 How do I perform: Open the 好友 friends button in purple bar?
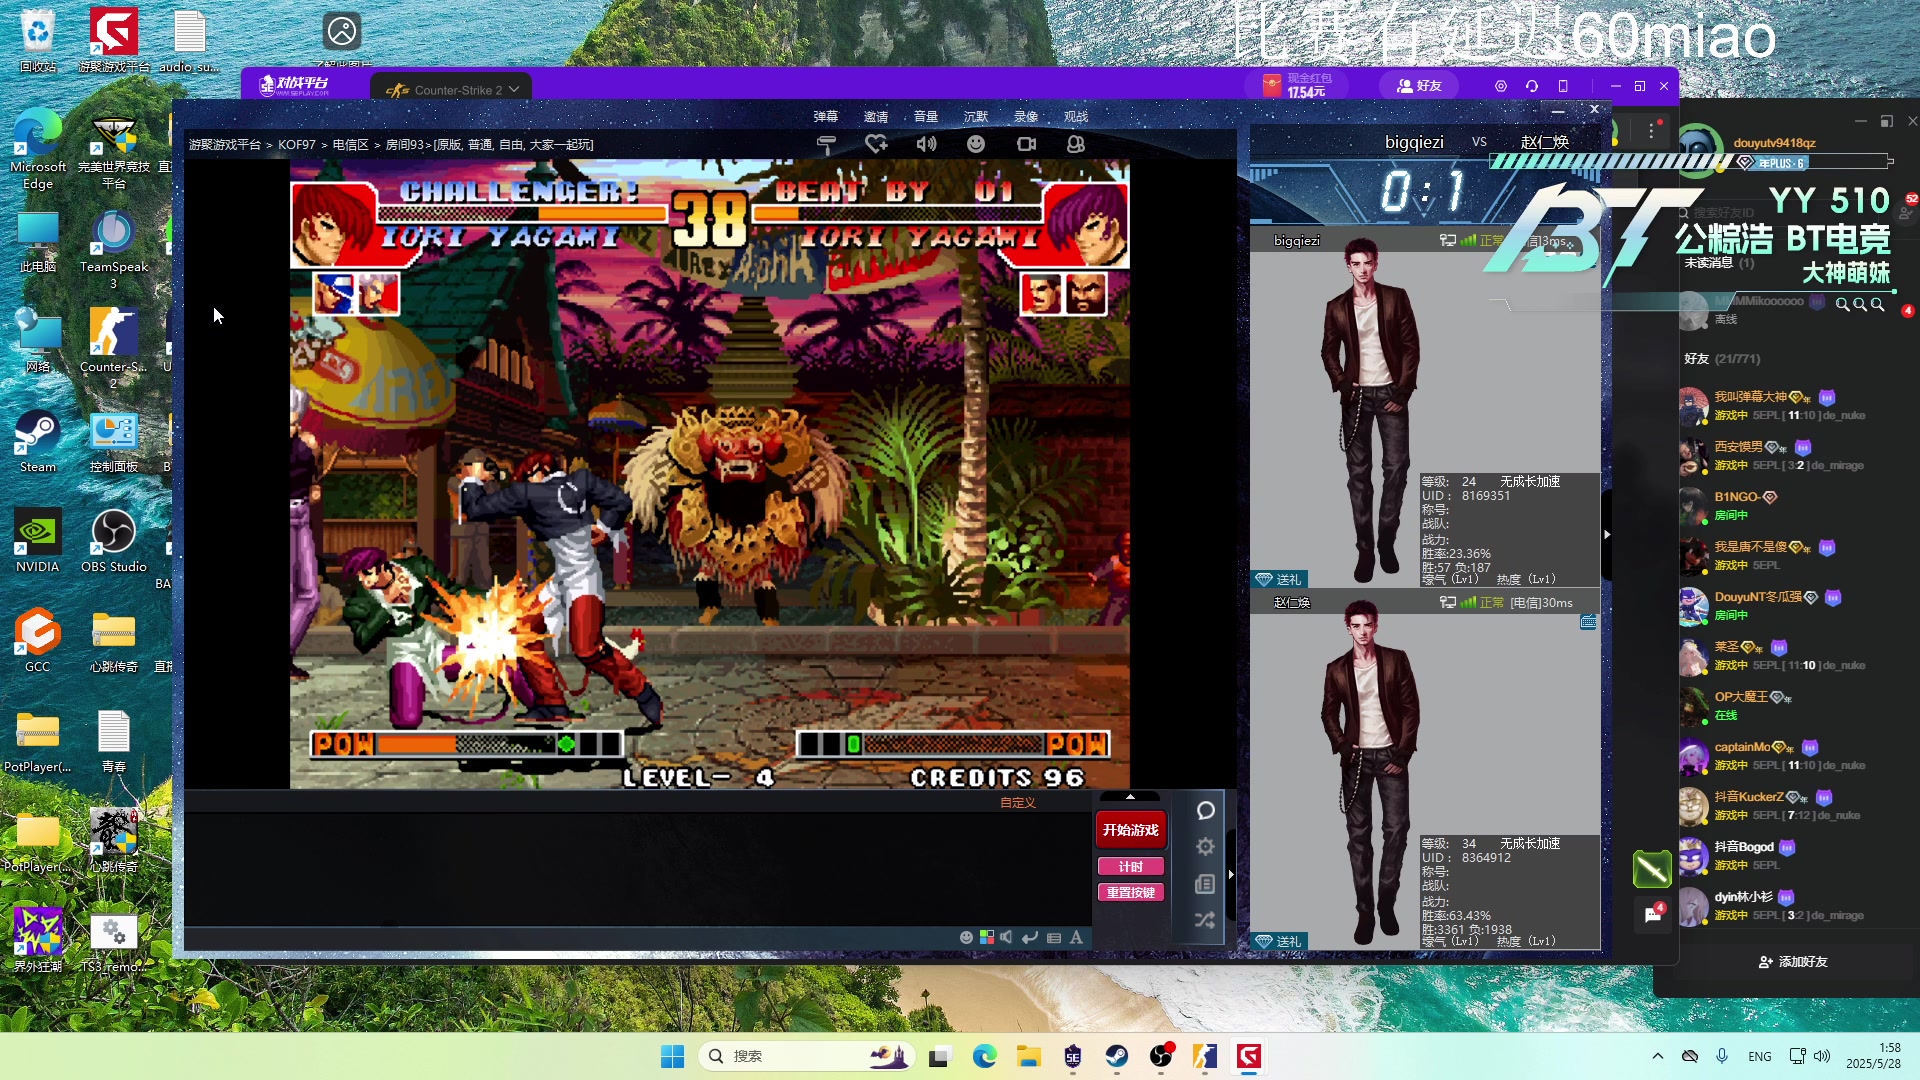point(1419,86)
